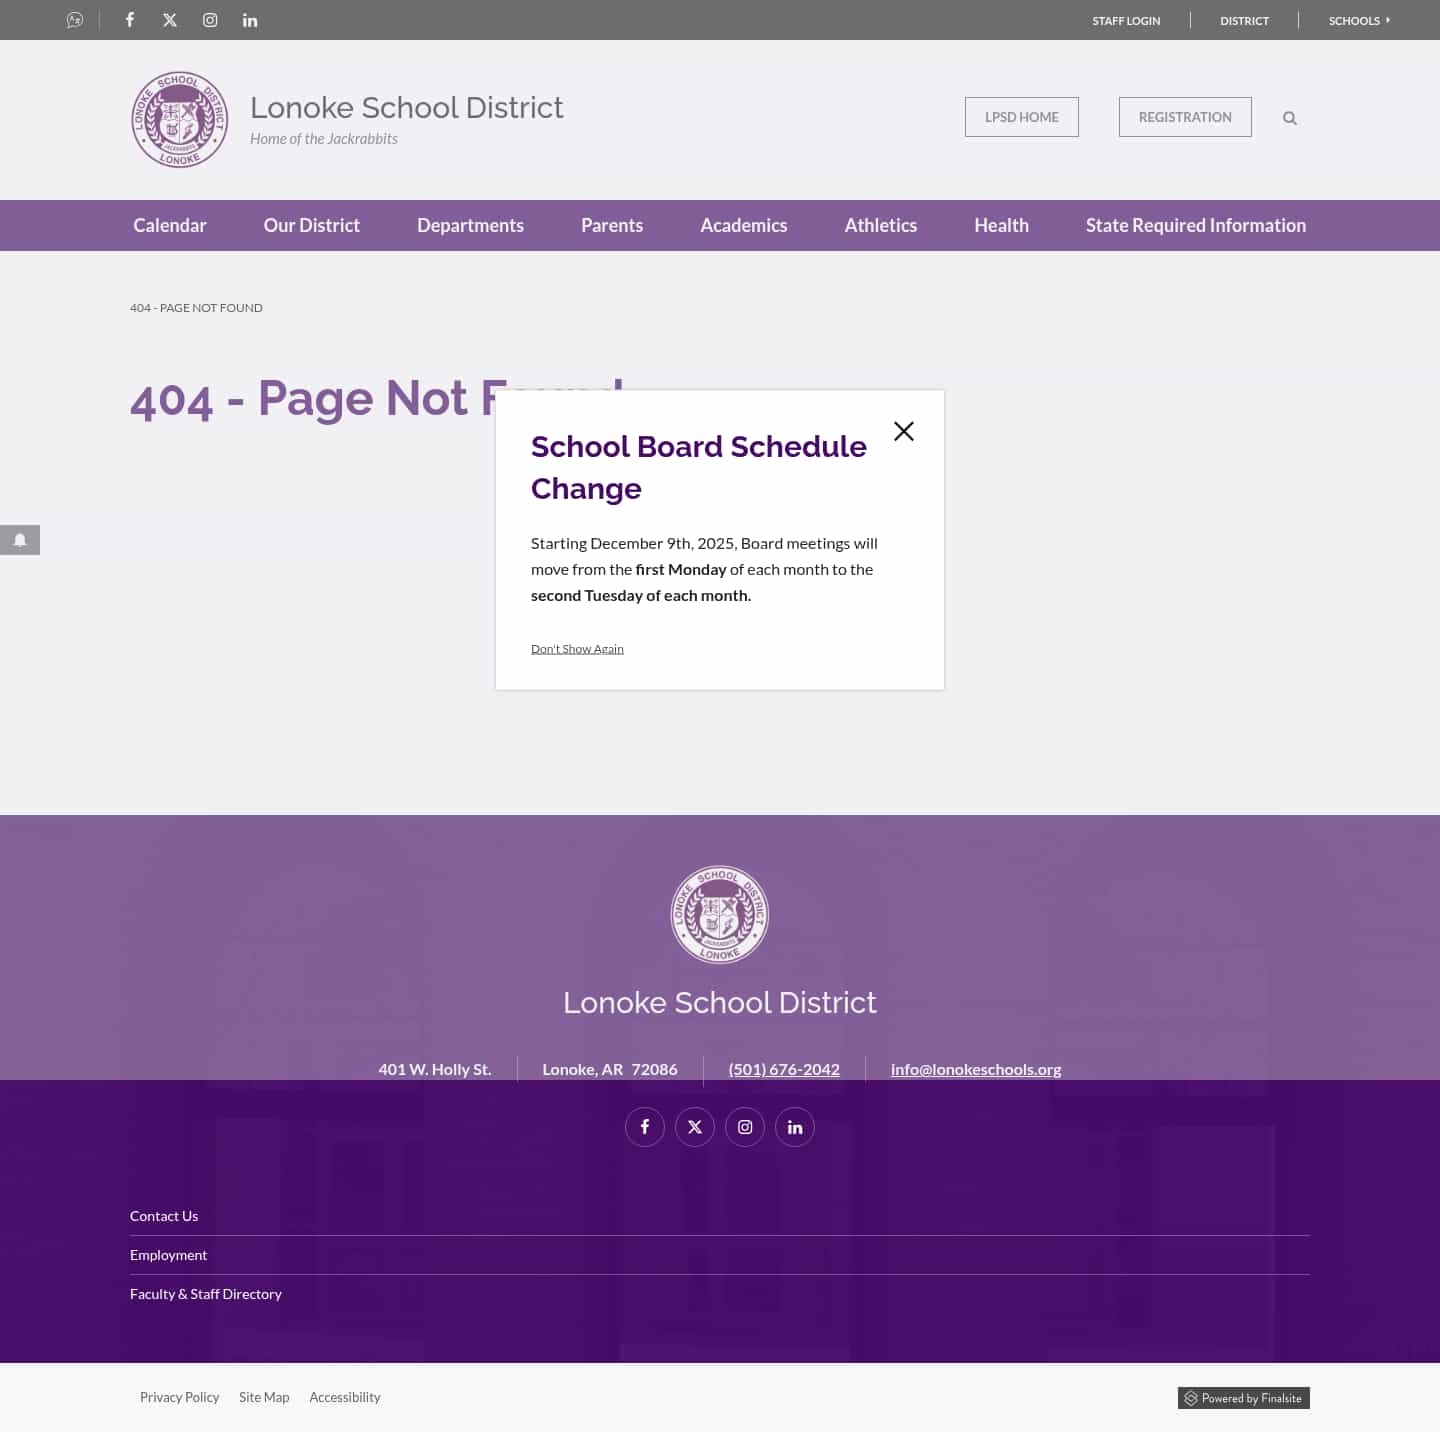Dismiss the School Board popup with X
This screenshot has height=1432, width=1440.
903,431
